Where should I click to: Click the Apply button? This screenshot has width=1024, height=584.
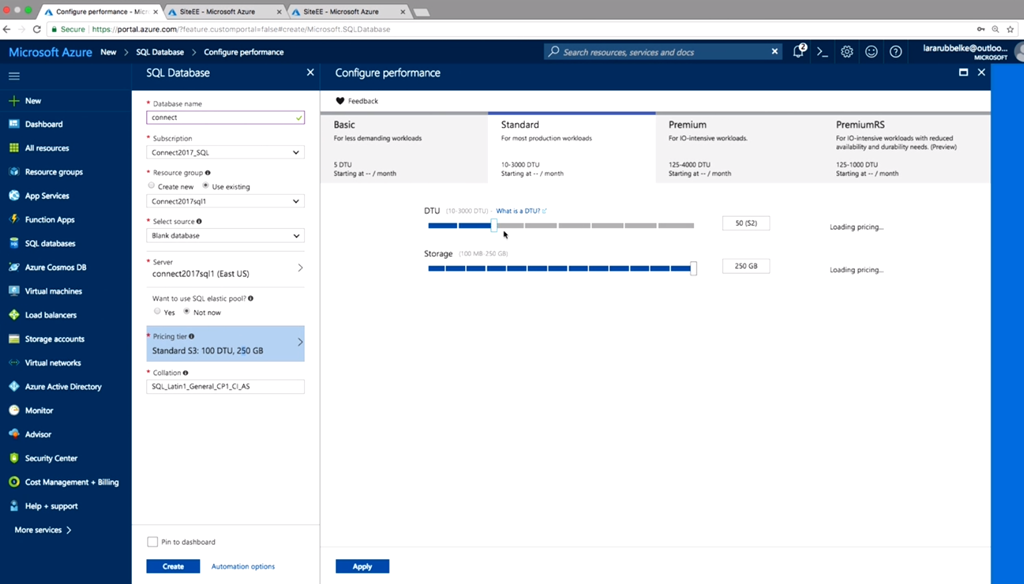tap(362, 566)
